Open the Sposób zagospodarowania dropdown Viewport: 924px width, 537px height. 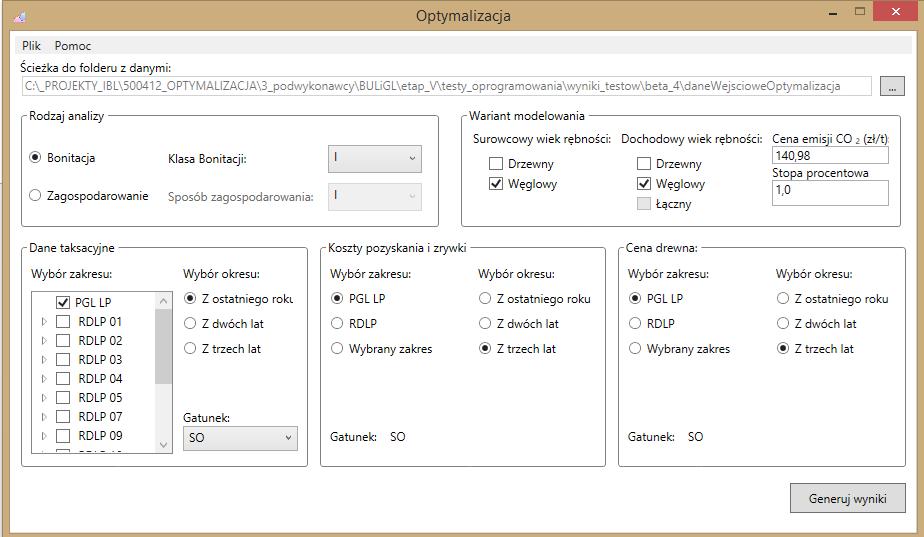(375, 196)
